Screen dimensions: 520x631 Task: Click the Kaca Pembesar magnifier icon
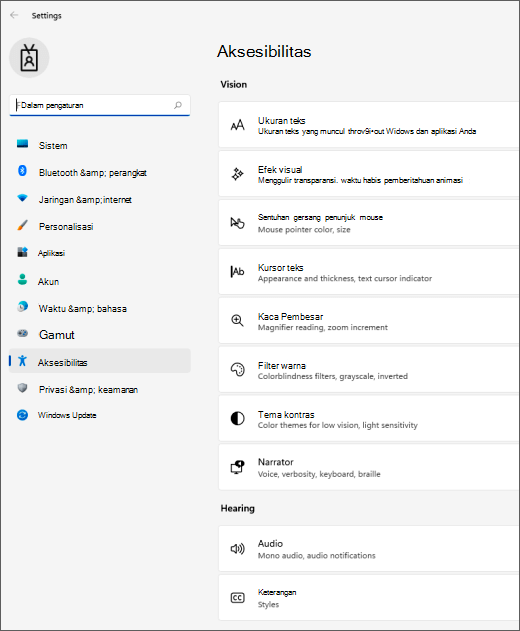[x=237, y=321]
